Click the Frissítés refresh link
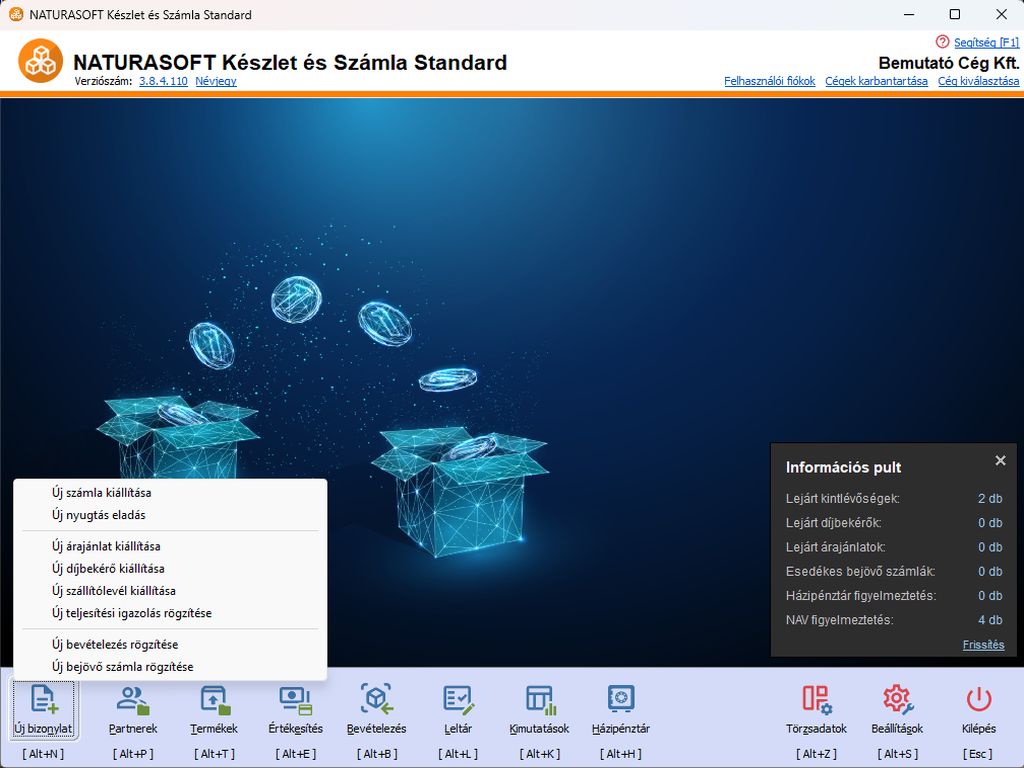1024x768 pixels. 983,645
